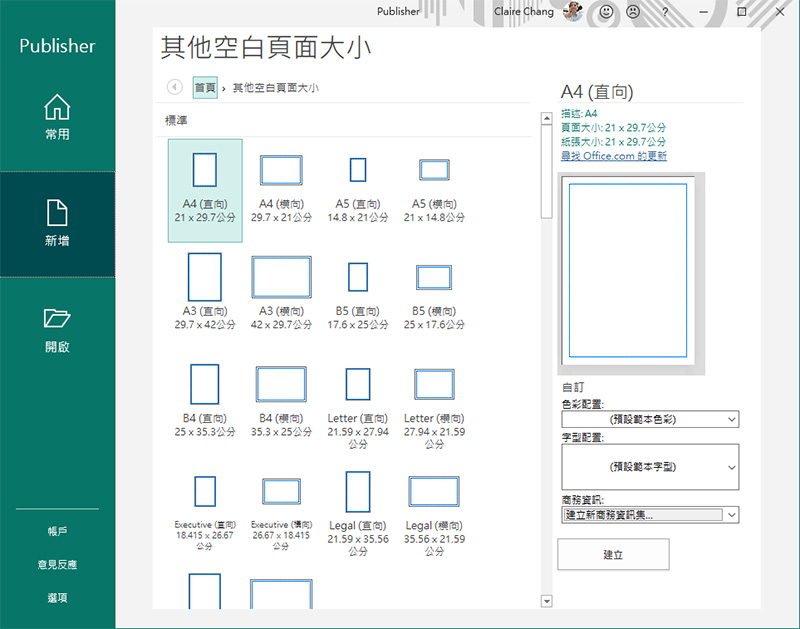The image size is (800, 629).
Task: Select the A3 (直向) page size
Action: point(205,291)
